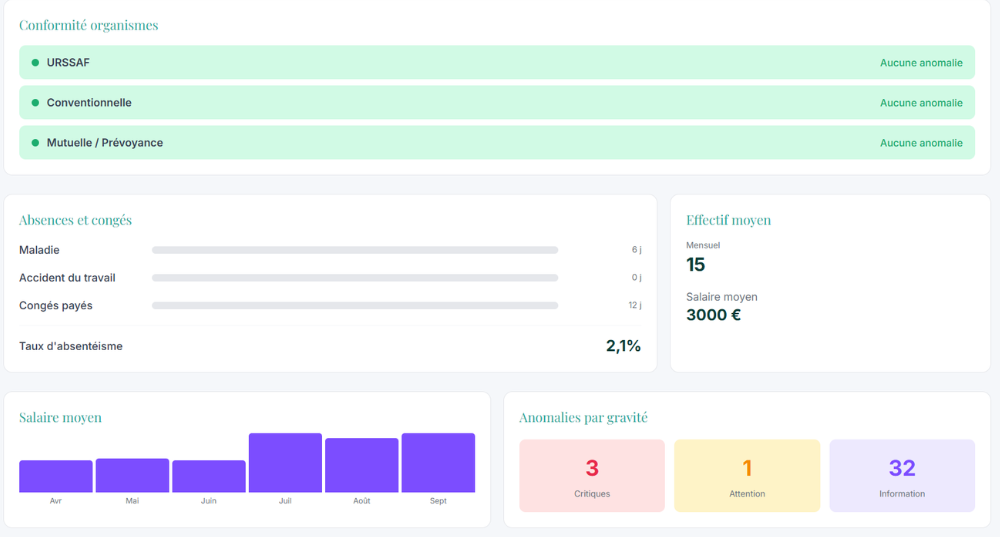Click the 'Mensuel' label
Image resolution: width=1000 pixels, height=537 pixels.
[x=703, y=245]
